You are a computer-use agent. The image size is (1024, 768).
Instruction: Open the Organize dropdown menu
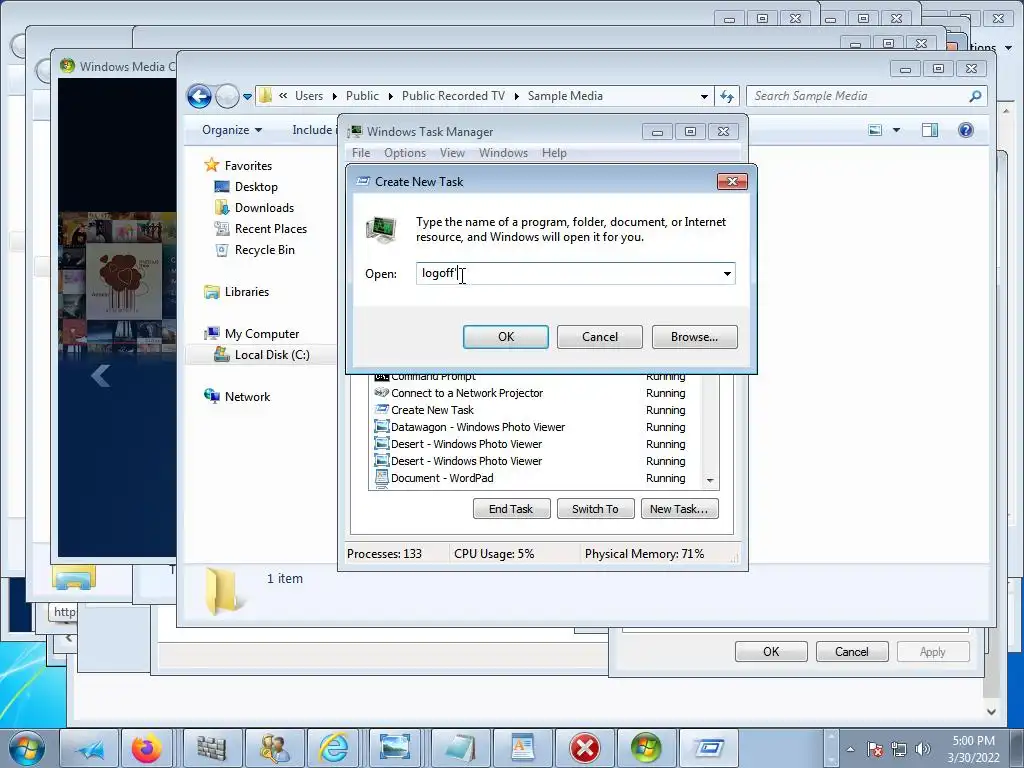coord(232,130)
